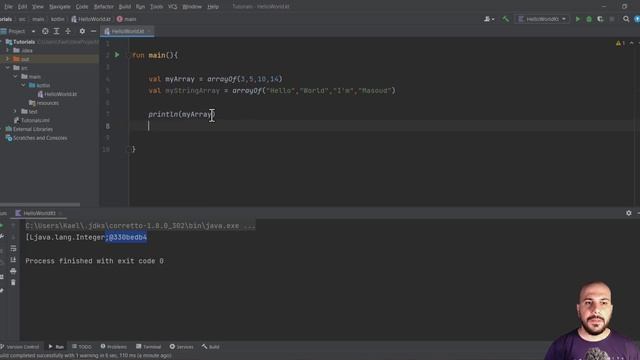Select HelloWorld.kt in project tree
Screen dimensions: 640x360
coord(57,94)
